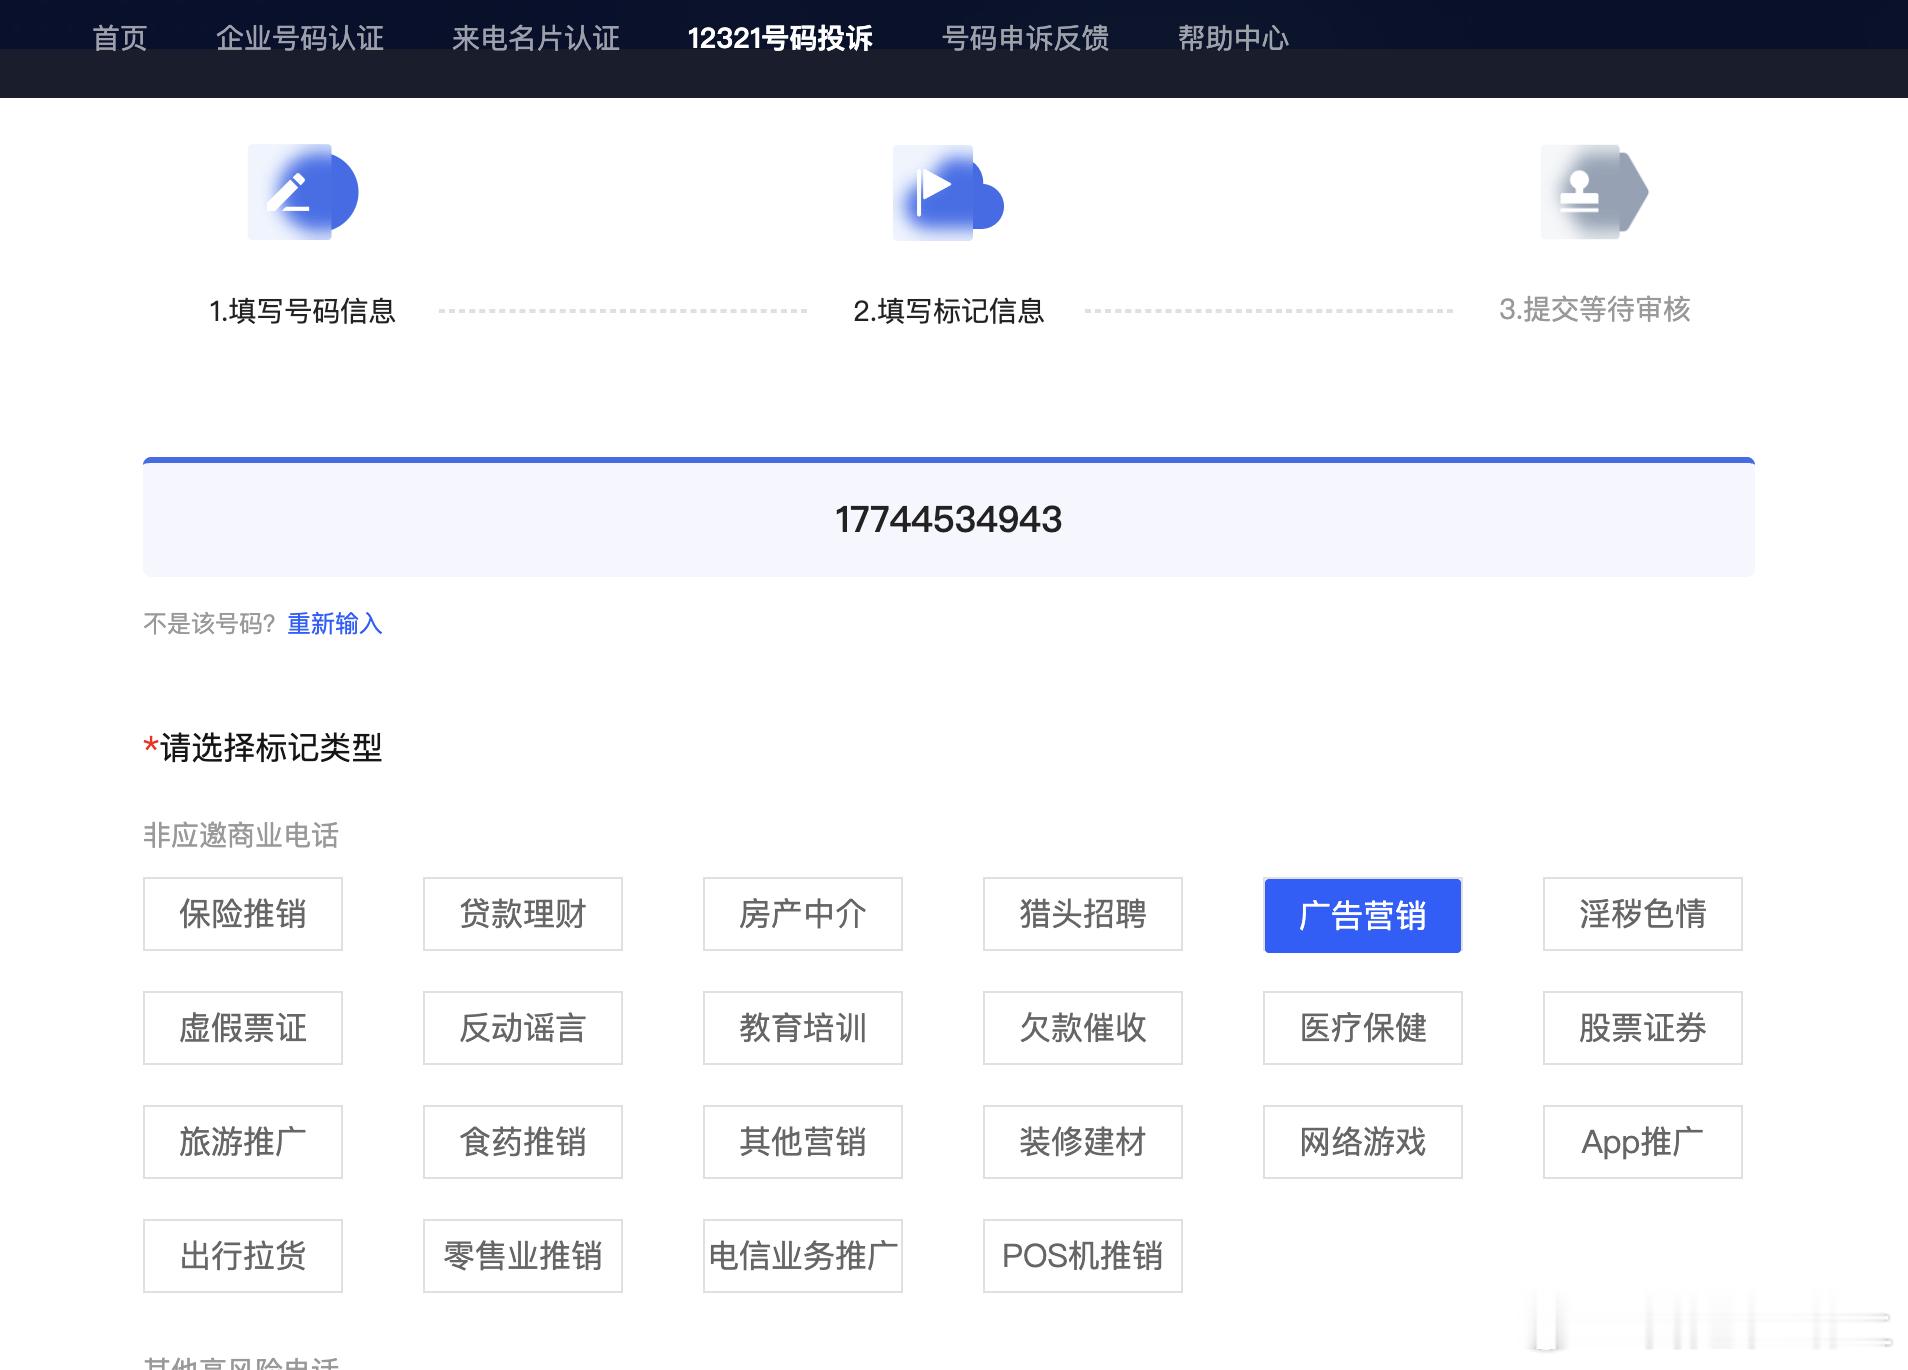
Task: Select the 电信业务推广 option
Action: [803, 1256]
